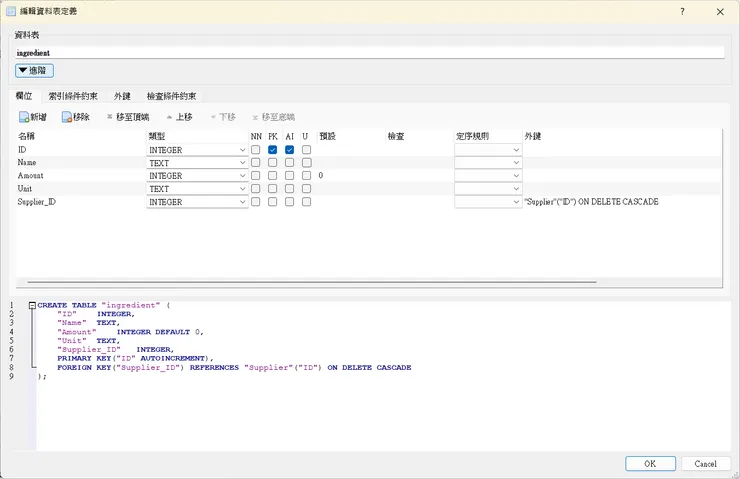Open type dropdown for Unit row

tap(197, 189)
